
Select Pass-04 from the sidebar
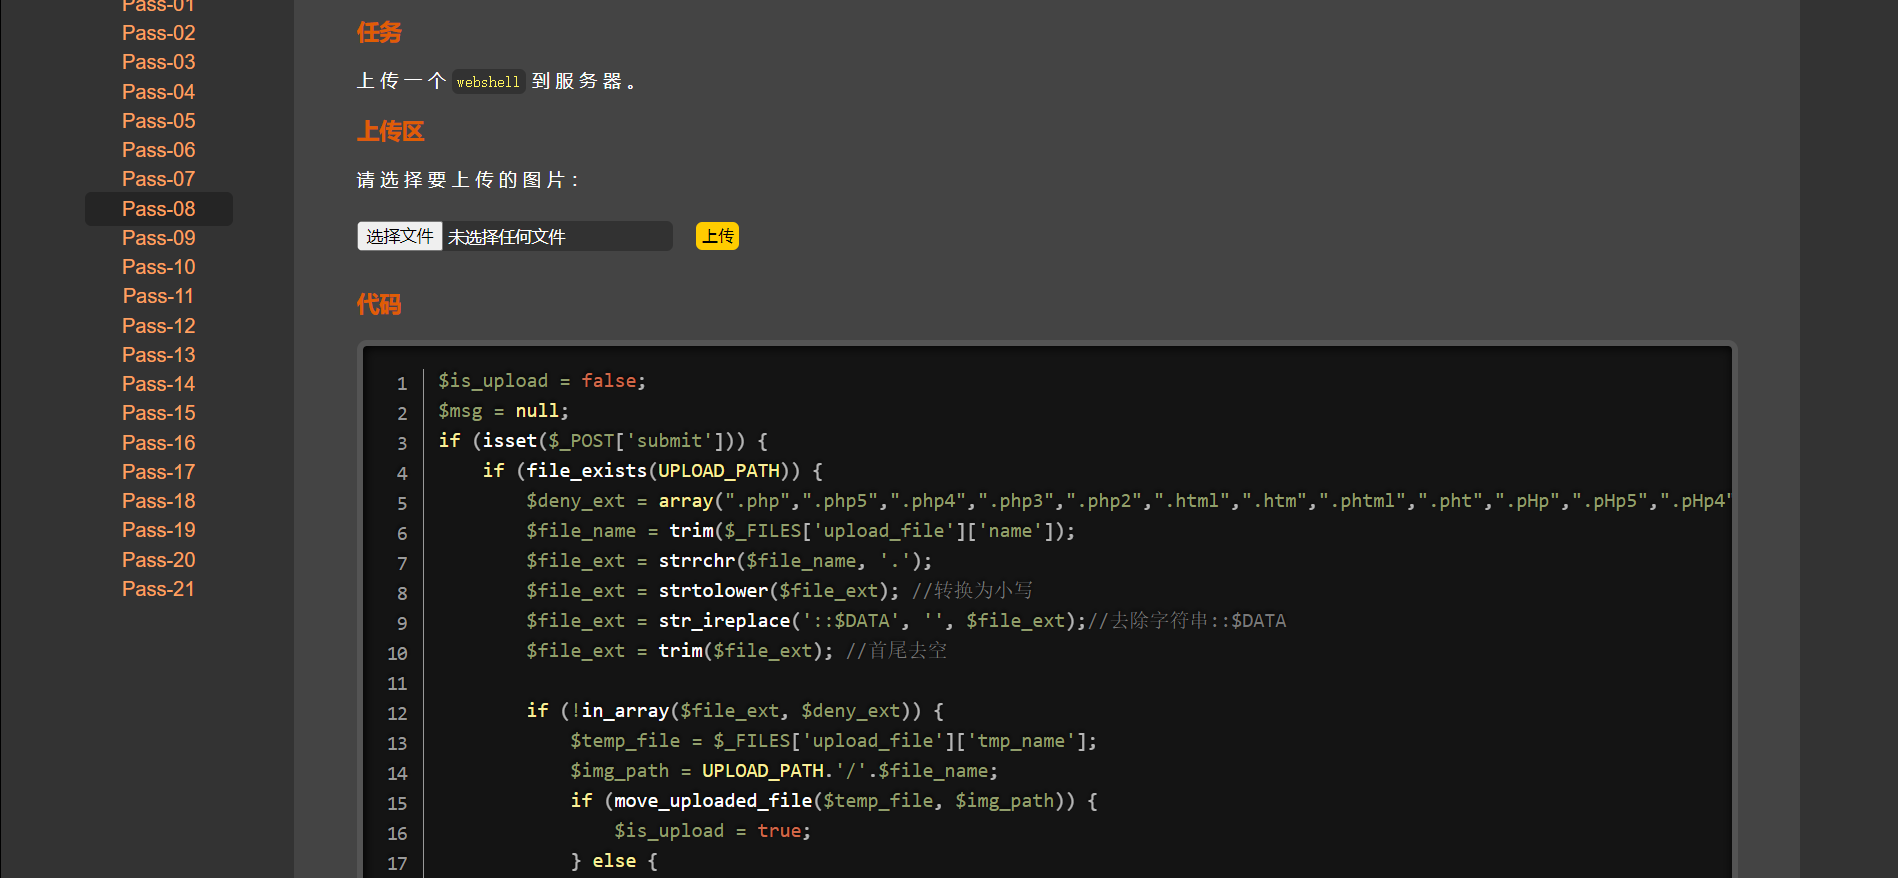click(158, 92)
